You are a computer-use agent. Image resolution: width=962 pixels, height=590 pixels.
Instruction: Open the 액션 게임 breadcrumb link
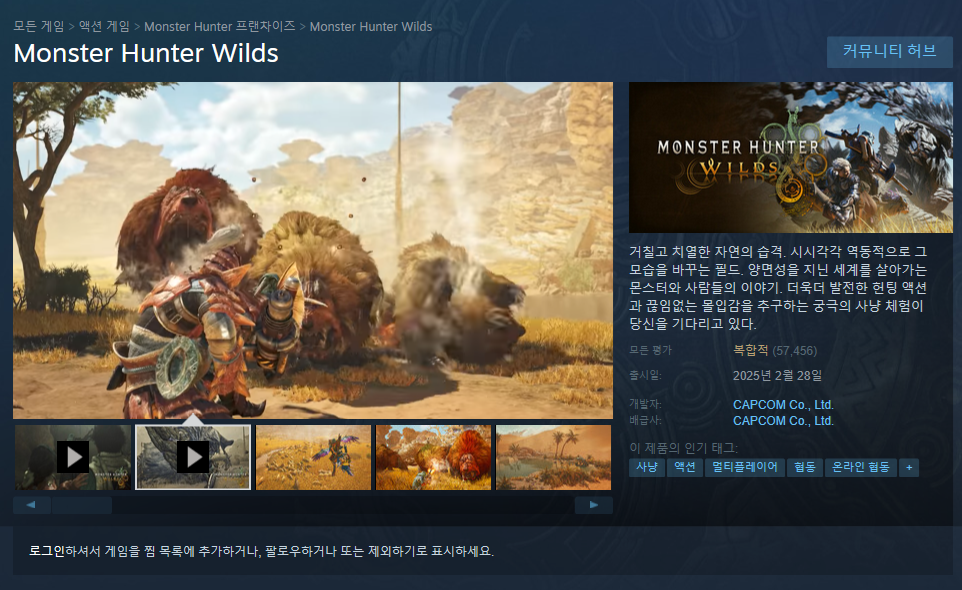(x=104, y=26)
